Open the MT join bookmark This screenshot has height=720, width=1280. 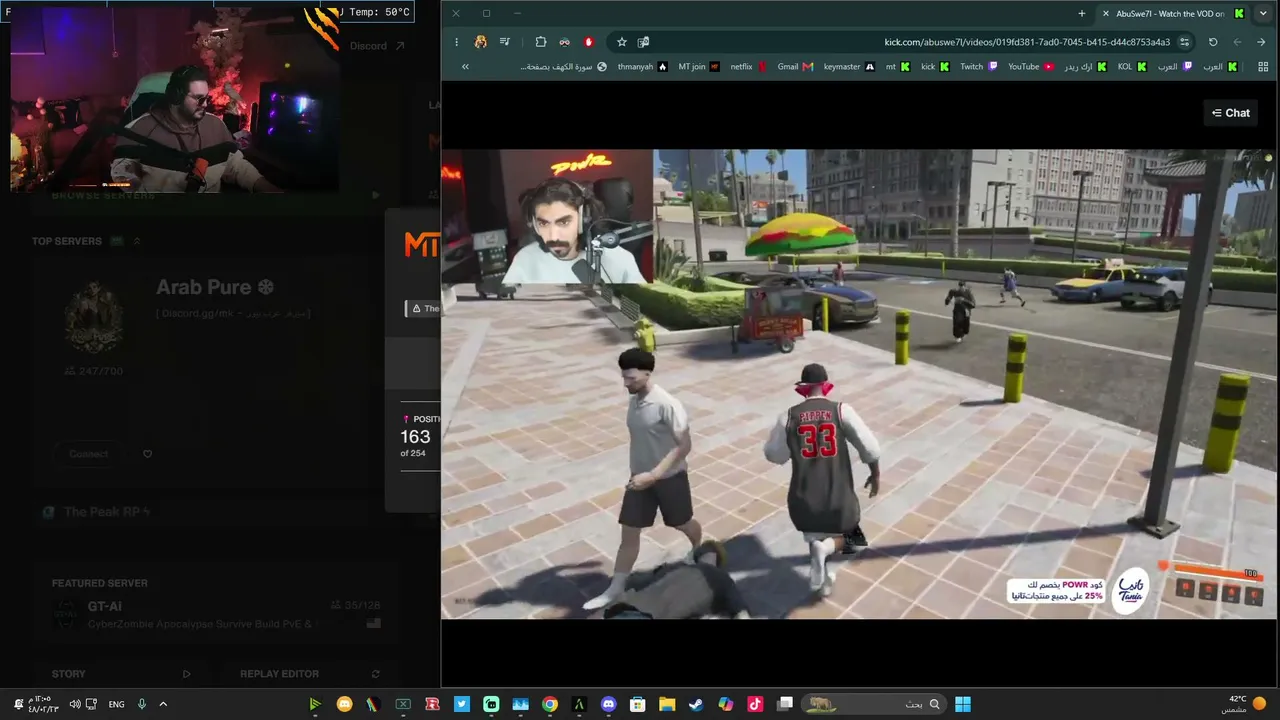tap(698, 66)
